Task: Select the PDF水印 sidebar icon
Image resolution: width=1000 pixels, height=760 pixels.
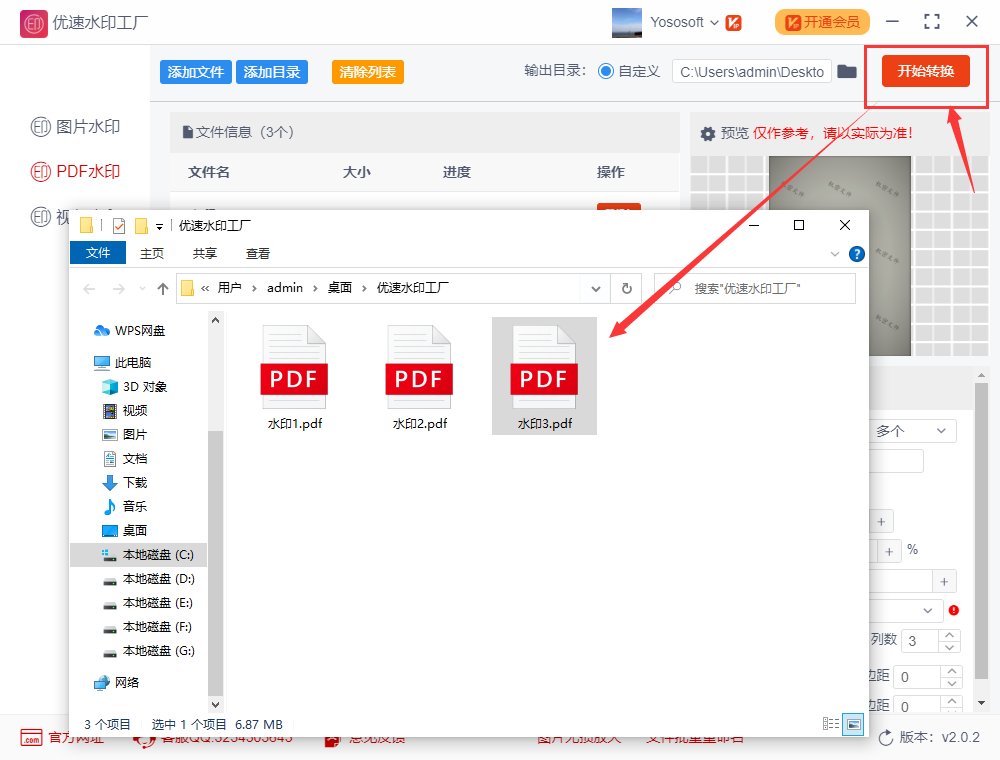Action: (x=66, y=171)
